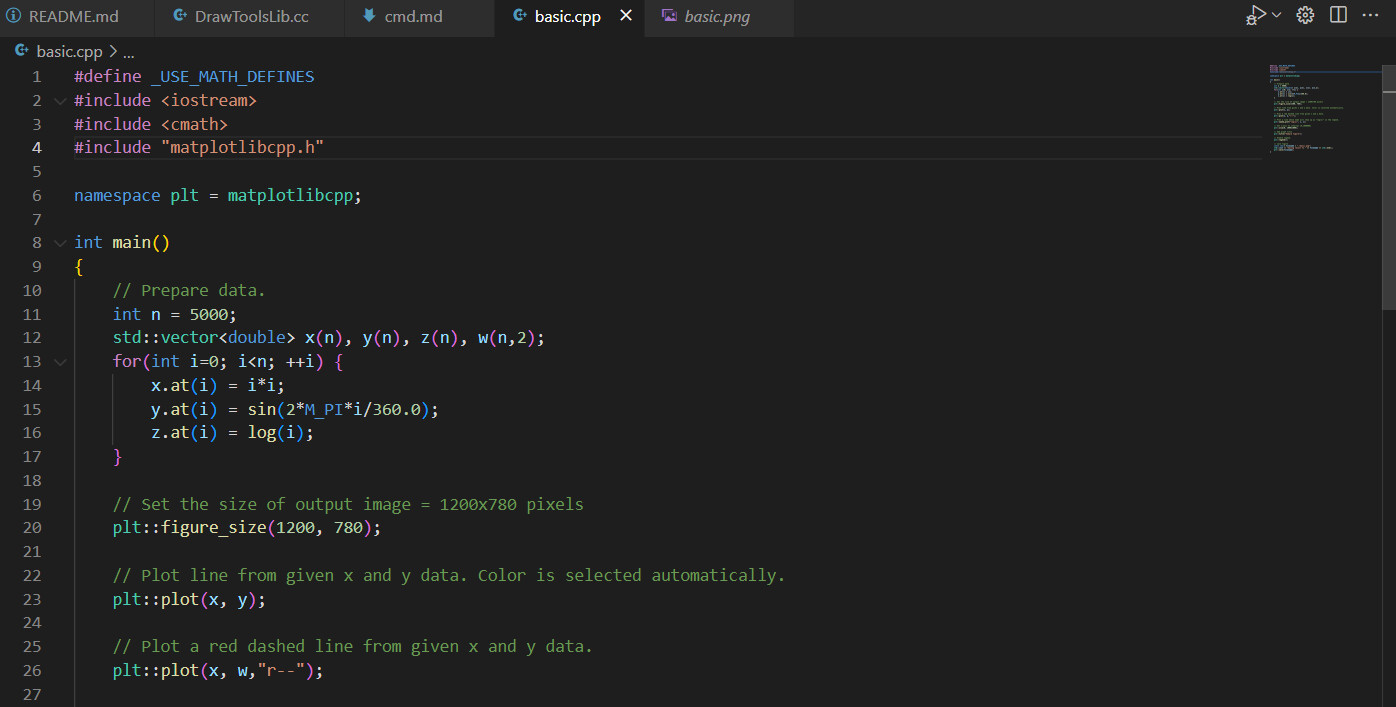Run the debug C++ file action
This screenshot has width=1396, height=707.
coord(1256,16)
